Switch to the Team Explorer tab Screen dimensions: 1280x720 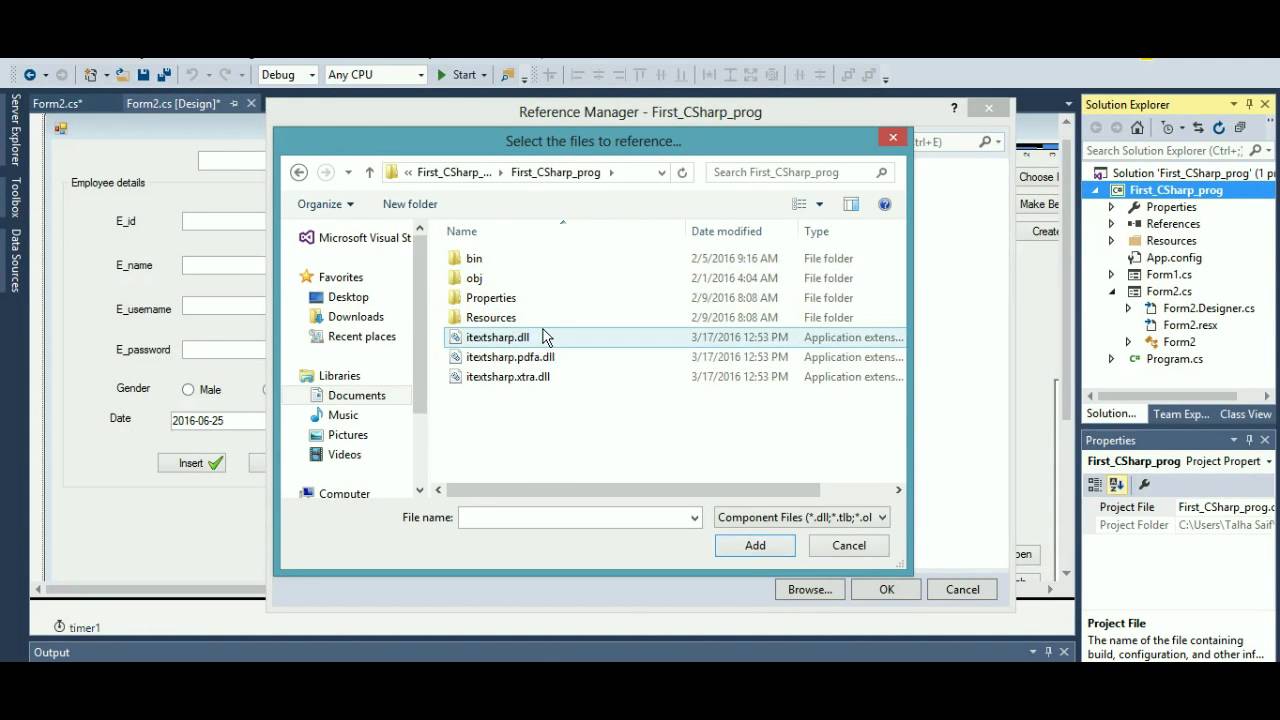point(1180,414)
